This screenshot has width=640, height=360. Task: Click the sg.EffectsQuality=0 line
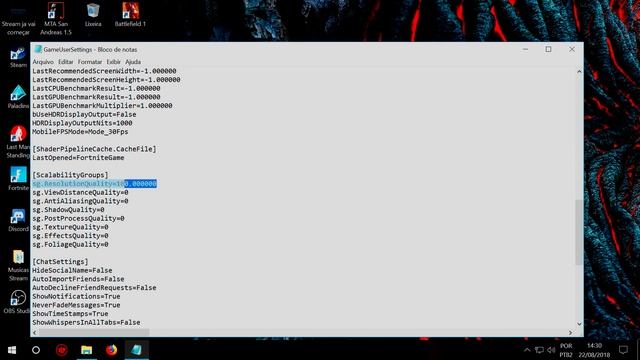(70, 236)
